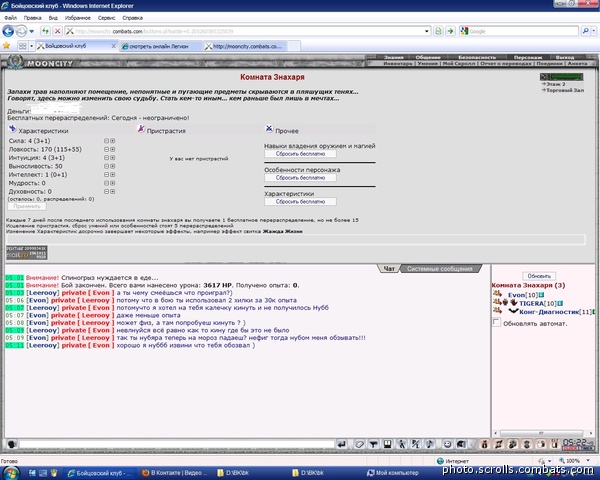Switch to the Системные сообщения tab

point(440,269)
